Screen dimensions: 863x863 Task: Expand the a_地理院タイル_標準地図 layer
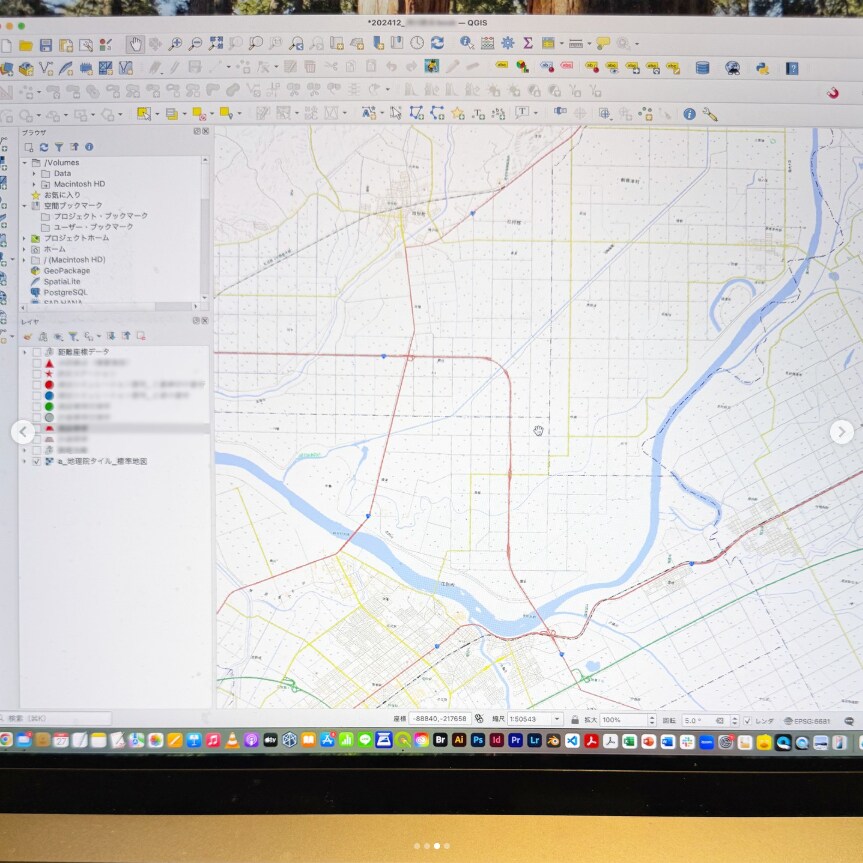(24, 461)
